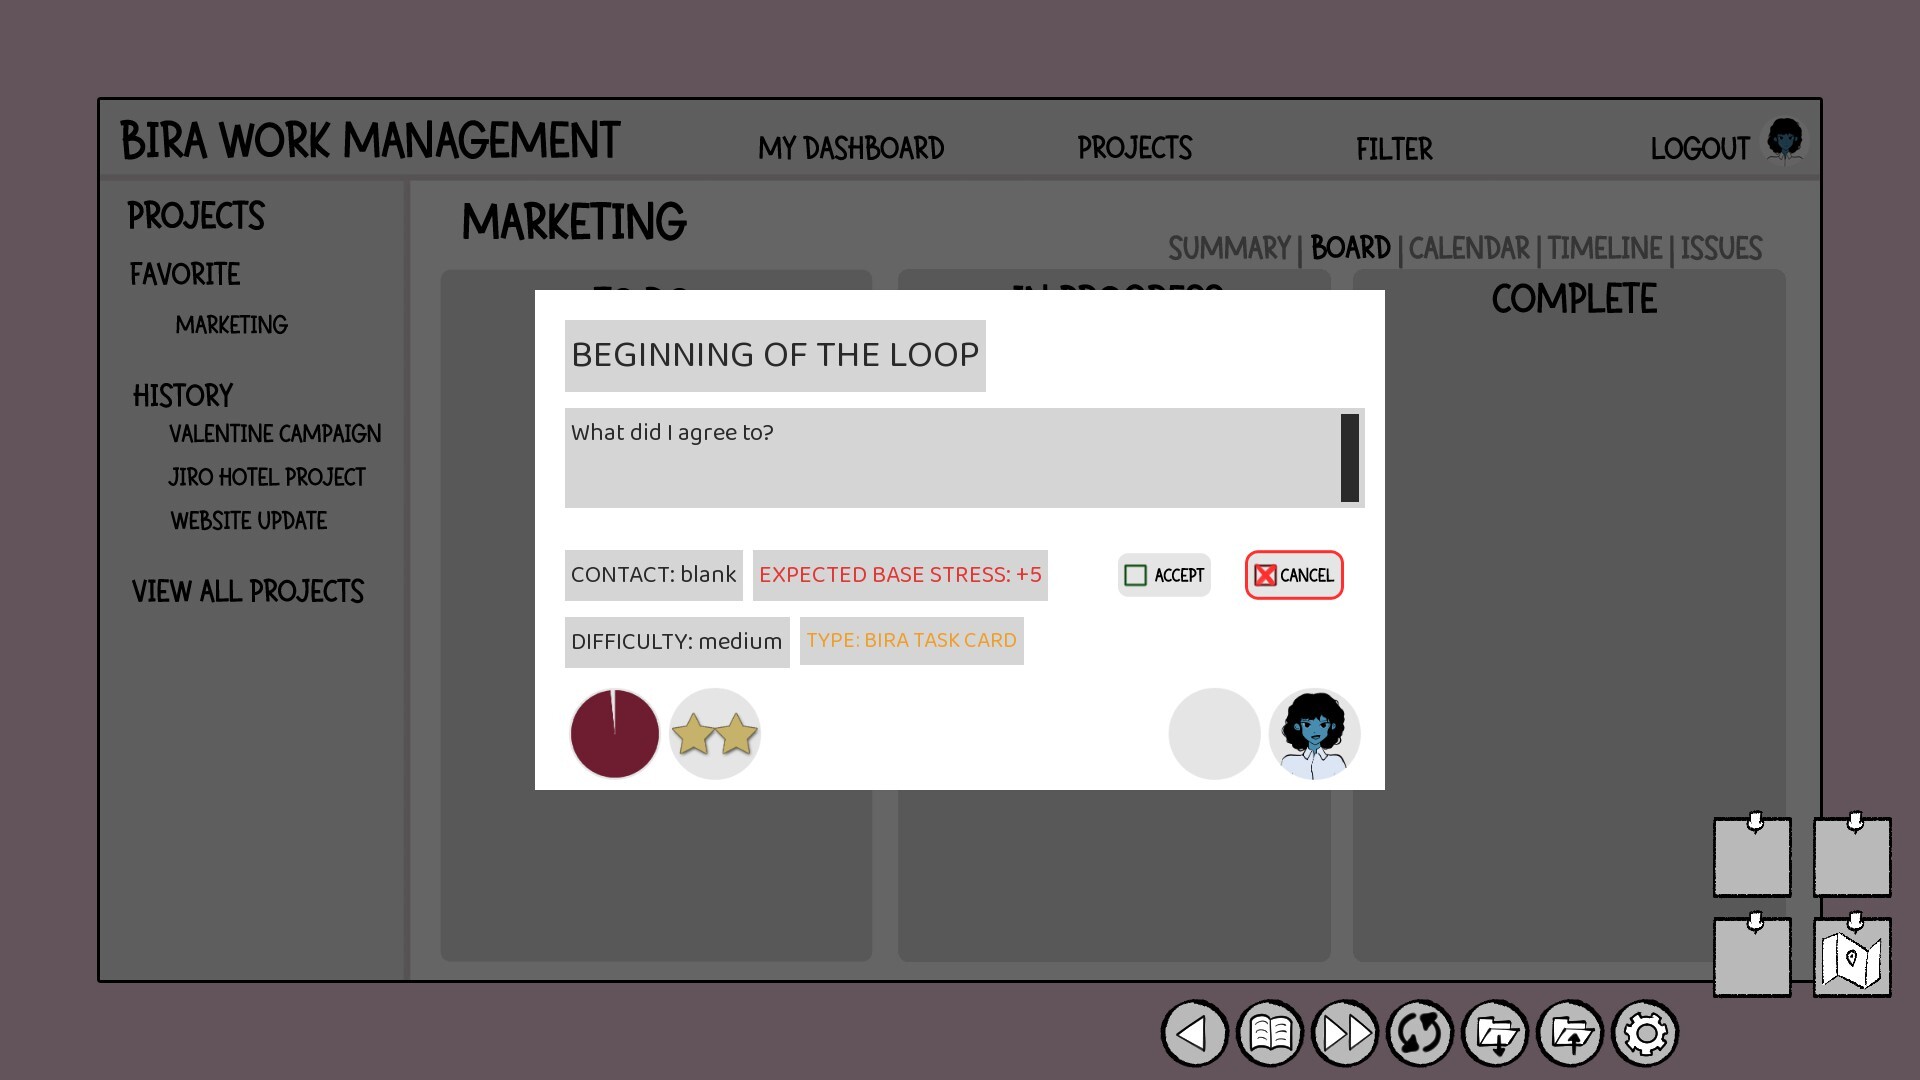Click the fast-forward skip button
The height and width of the screenshot is (1080, 1920).
1345,1033
